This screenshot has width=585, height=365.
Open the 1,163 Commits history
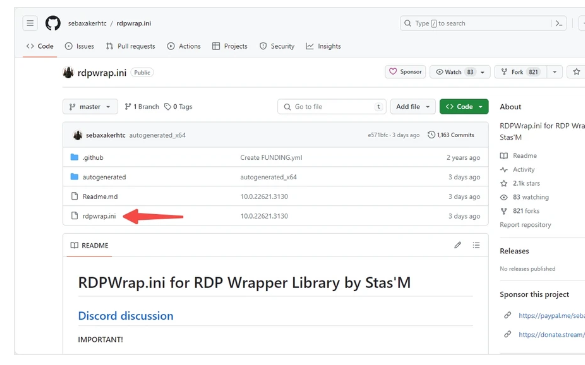click(451, 135)
